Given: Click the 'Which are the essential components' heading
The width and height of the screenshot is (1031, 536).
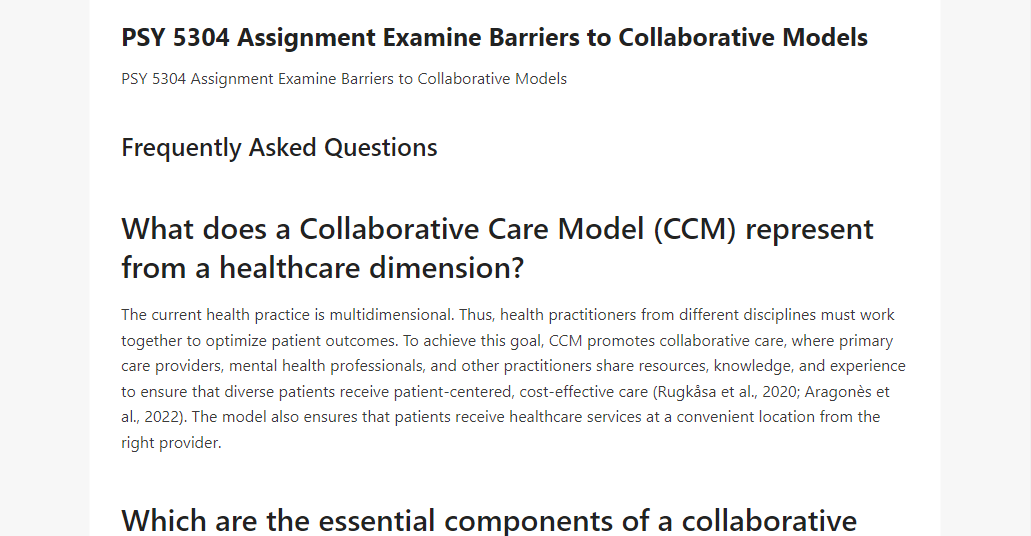Looking at the screenshot, I should [x=489, y=521].
